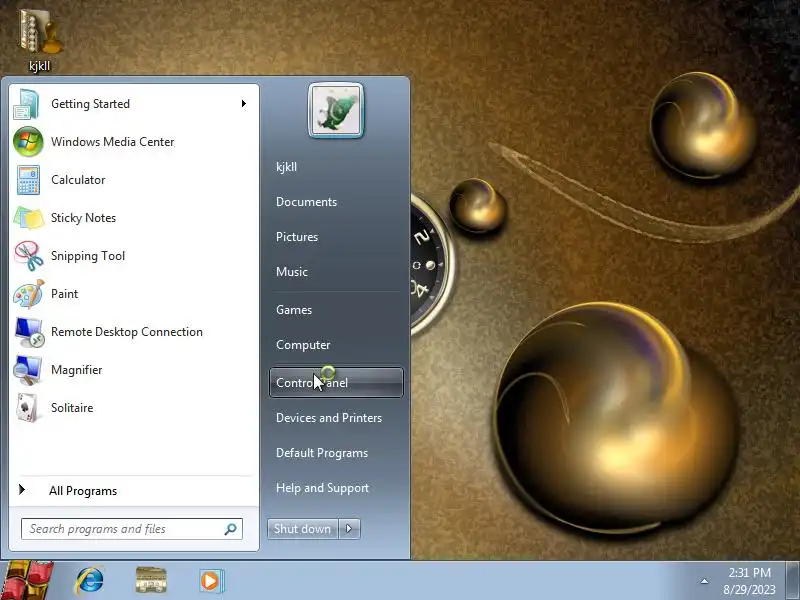The image size is (800, 600).
Task: Click the clock gadget on the desktop
Action: click(433, 265)
